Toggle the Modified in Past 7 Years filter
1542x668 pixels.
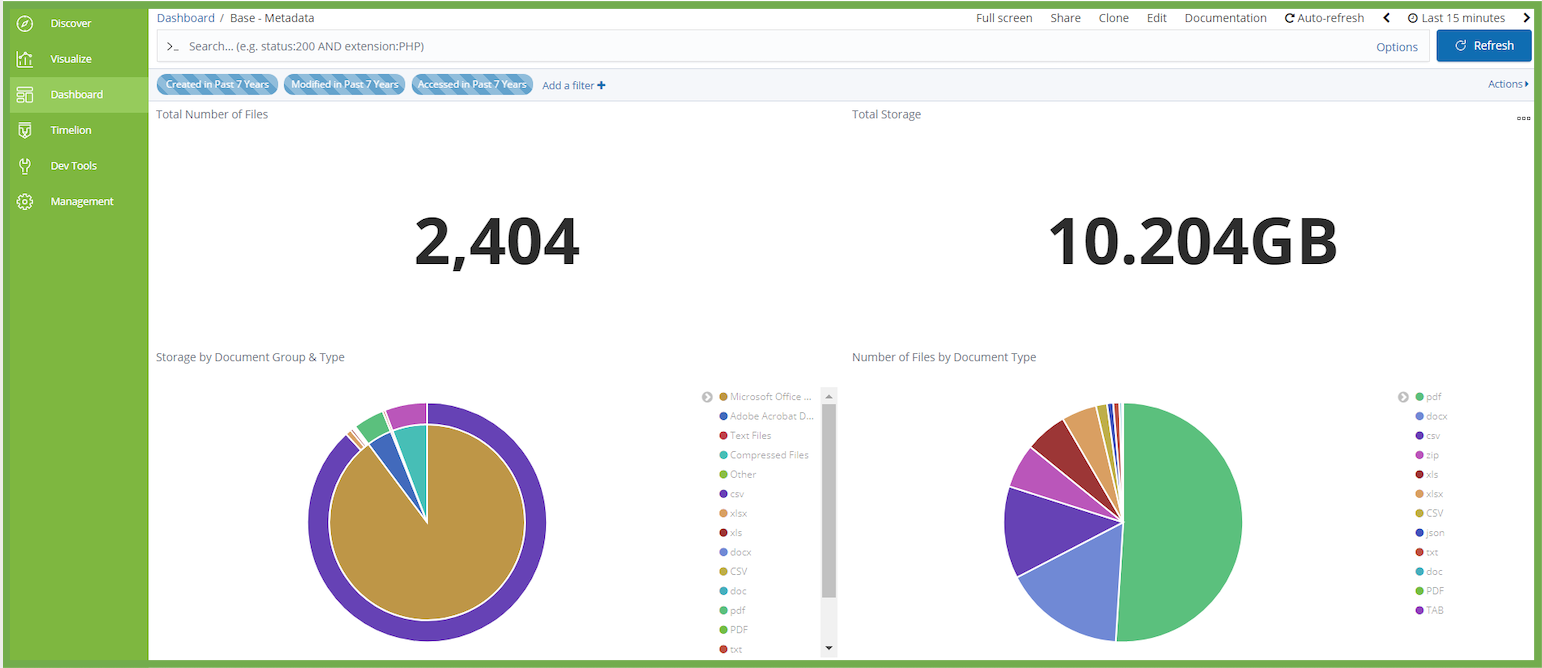tap(344, 85)
